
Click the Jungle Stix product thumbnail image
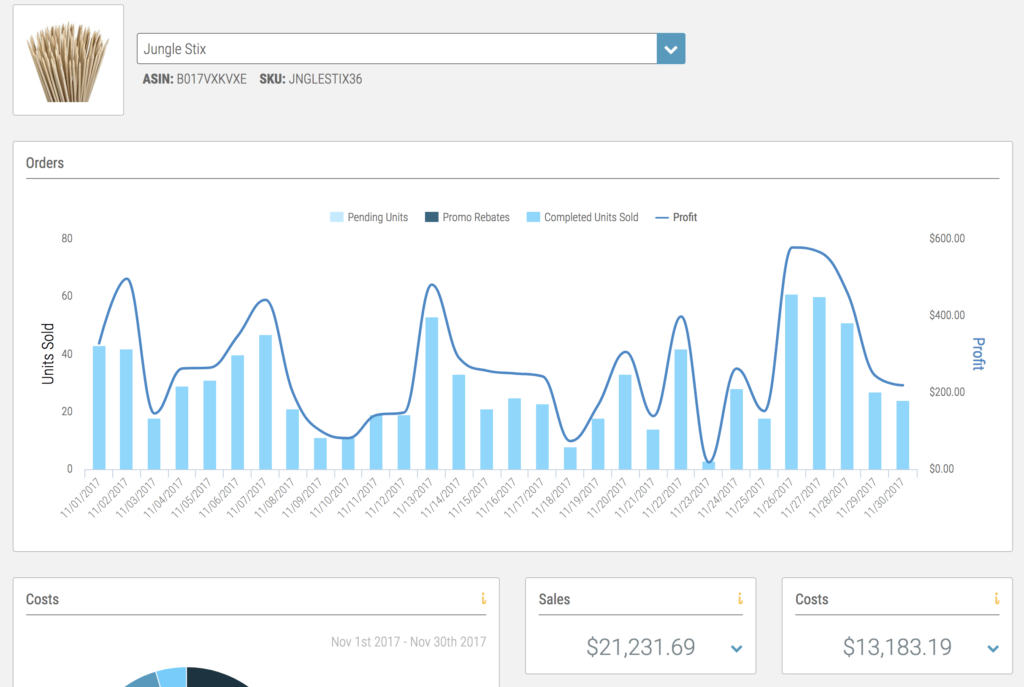[x=68, y=60]
